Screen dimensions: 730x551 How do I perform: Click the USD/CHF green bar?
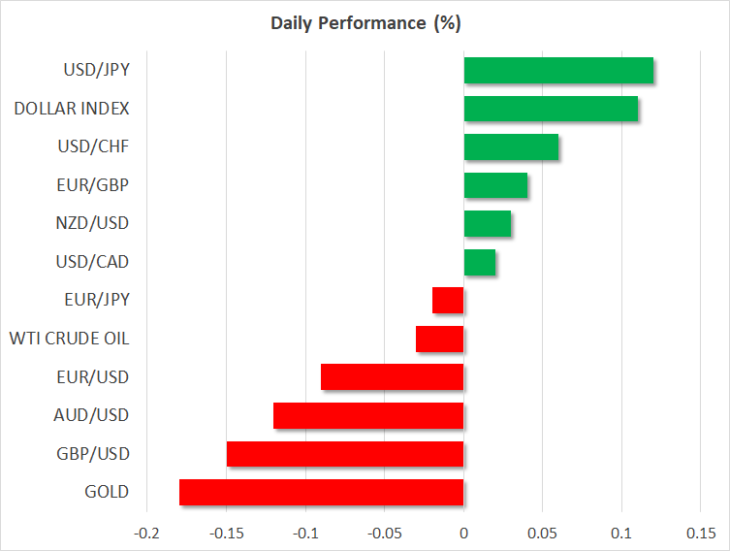pyautogui.click(x=511, y=147)
